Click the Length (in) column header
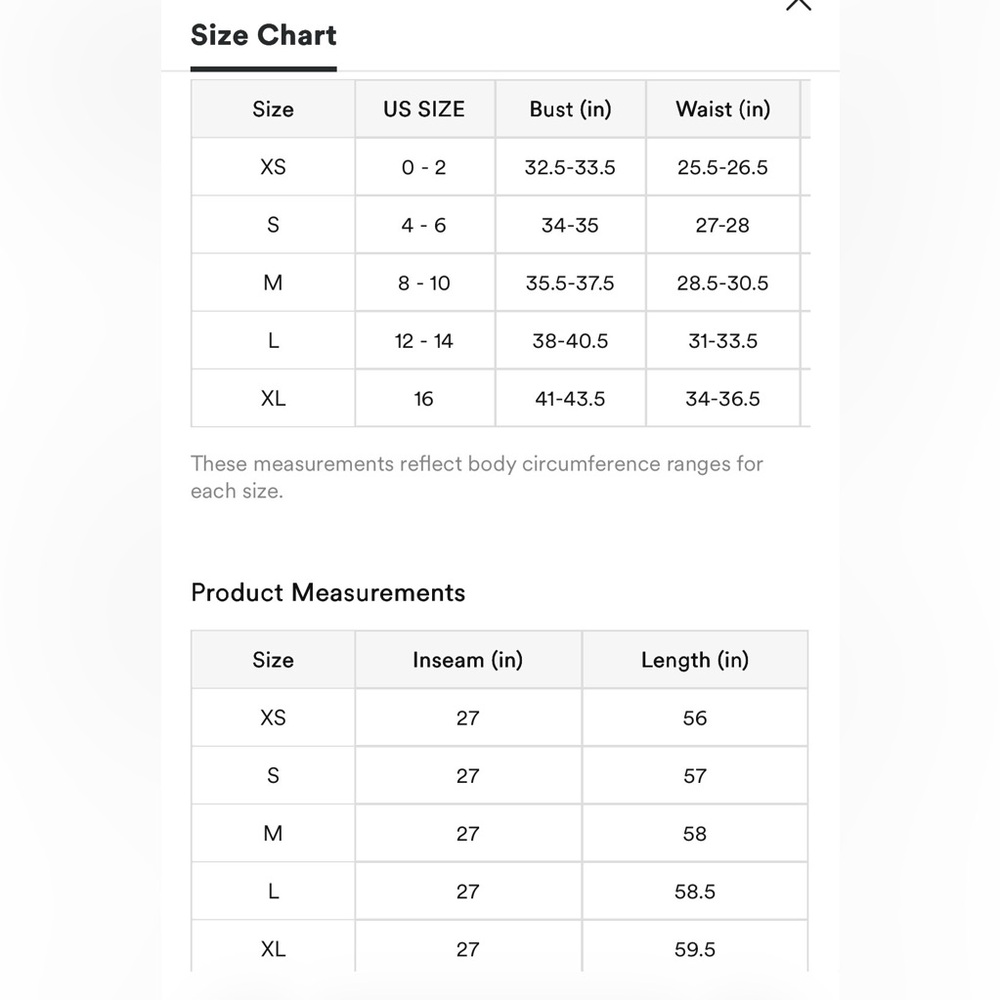The width and height of the screenshot is (1000, 1000). point(695,660)
